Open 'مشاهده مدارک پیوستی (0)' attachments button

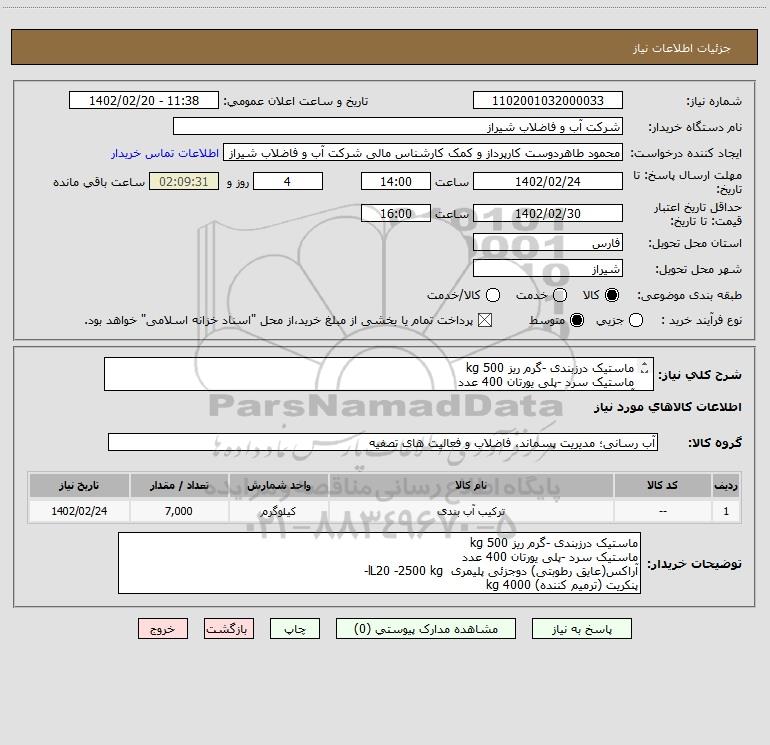(426, 629)
